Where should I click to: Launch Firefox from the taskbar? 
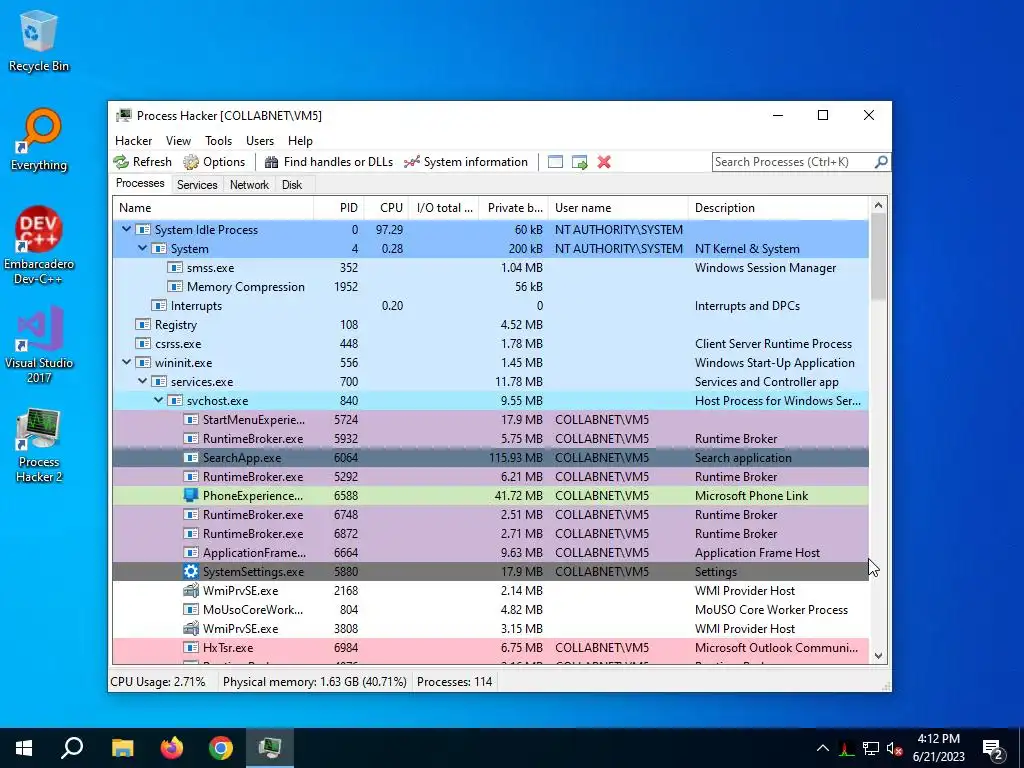[172, 748]
